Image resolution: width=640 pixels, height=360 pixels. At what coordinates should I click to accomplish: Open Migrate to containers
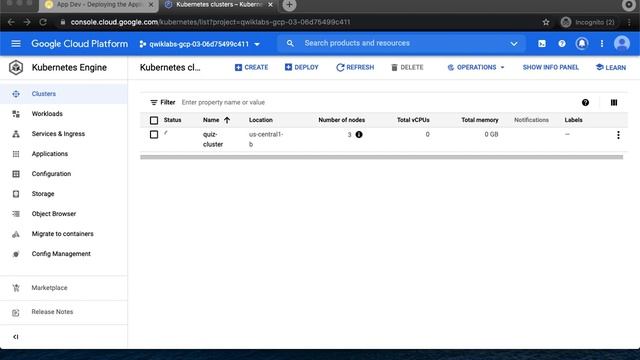(62, 233)
